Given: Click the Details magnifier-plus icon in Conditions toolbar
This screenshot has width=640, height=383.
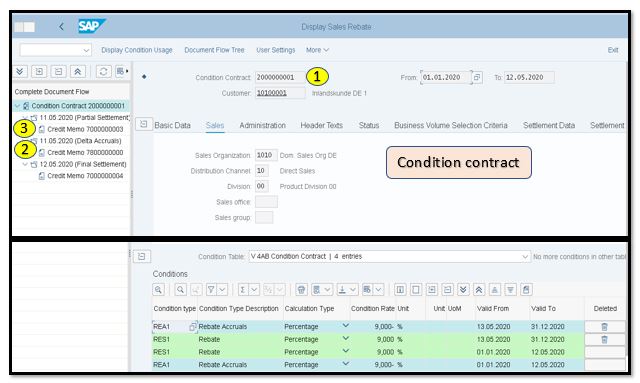Looking at the screenshot, I should [x=158, y=289].
